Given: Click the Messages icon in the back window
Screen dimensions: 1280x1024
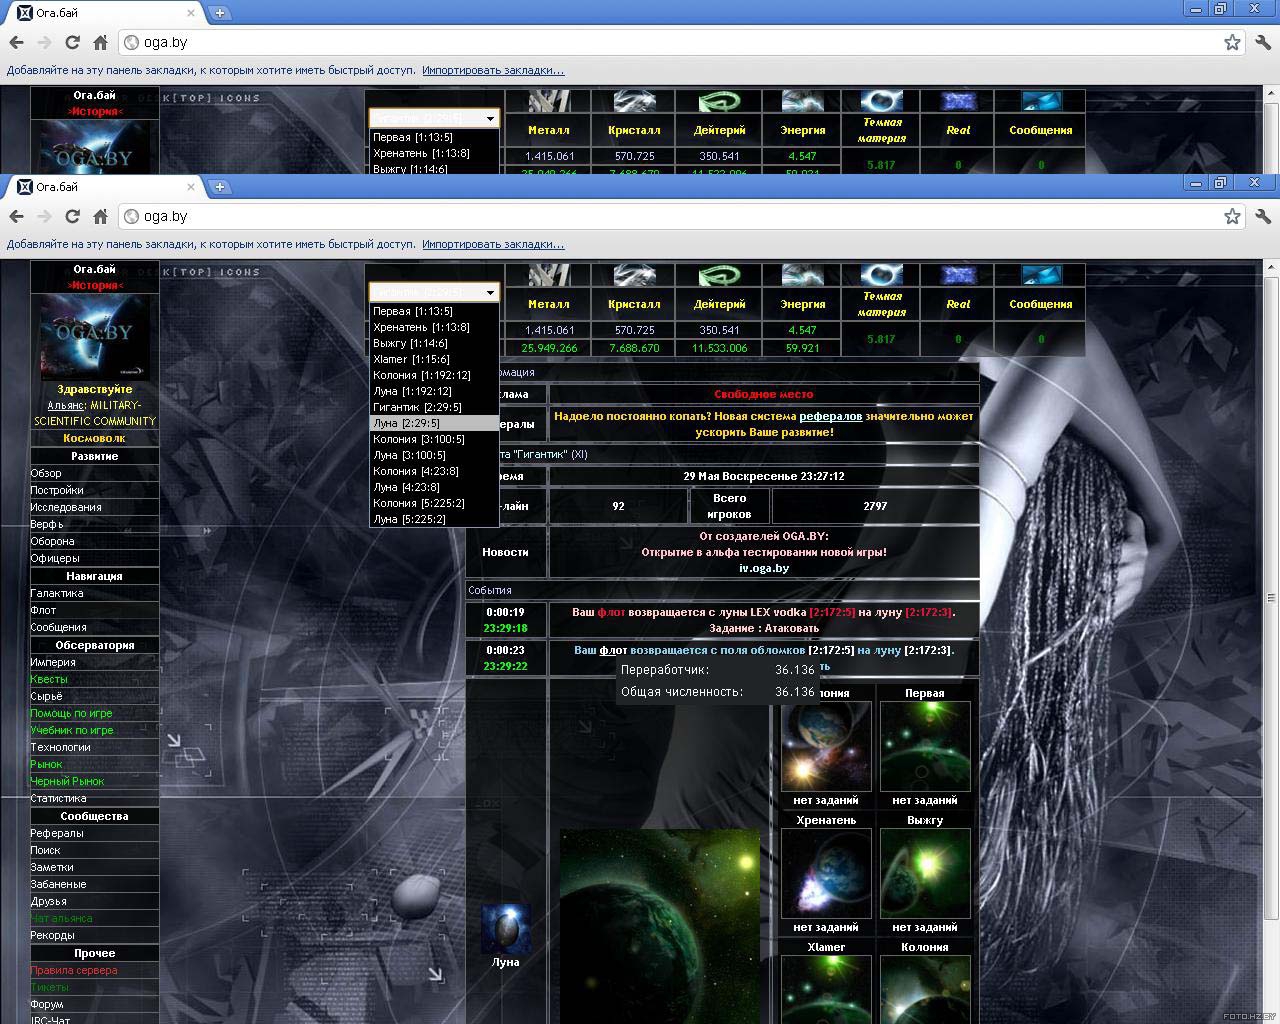Looking at the screenshot, I should click(1041, 101).
